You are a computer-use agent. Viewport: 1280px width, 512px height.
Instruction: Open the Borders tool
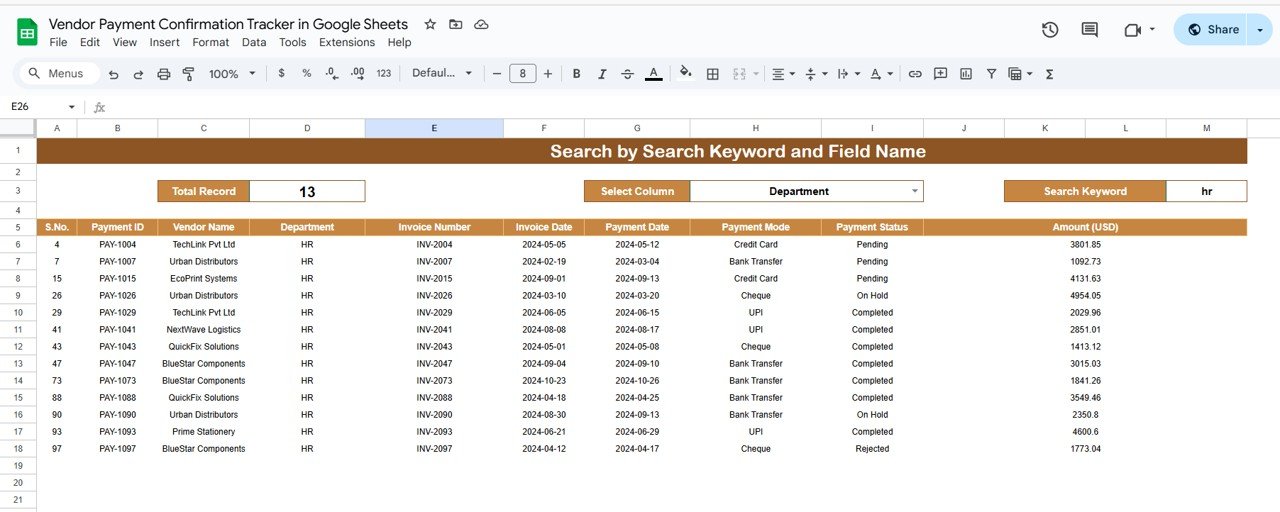pos(713,74)
